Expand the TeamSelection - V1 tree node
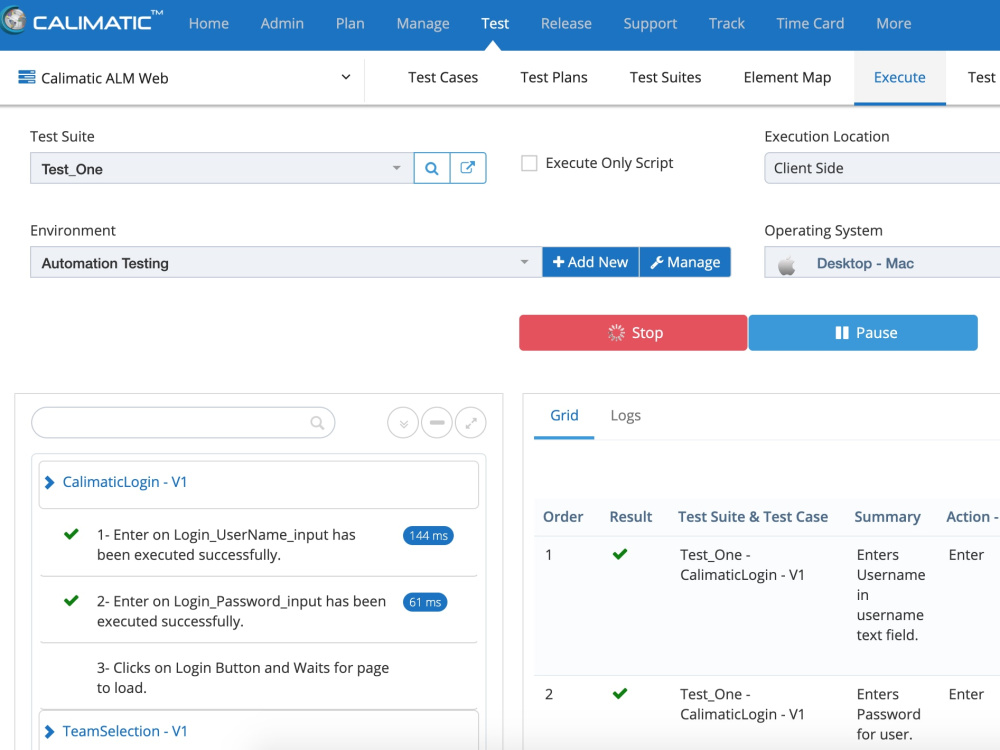This screenshot has width=1000, height=750. [49, 732]
